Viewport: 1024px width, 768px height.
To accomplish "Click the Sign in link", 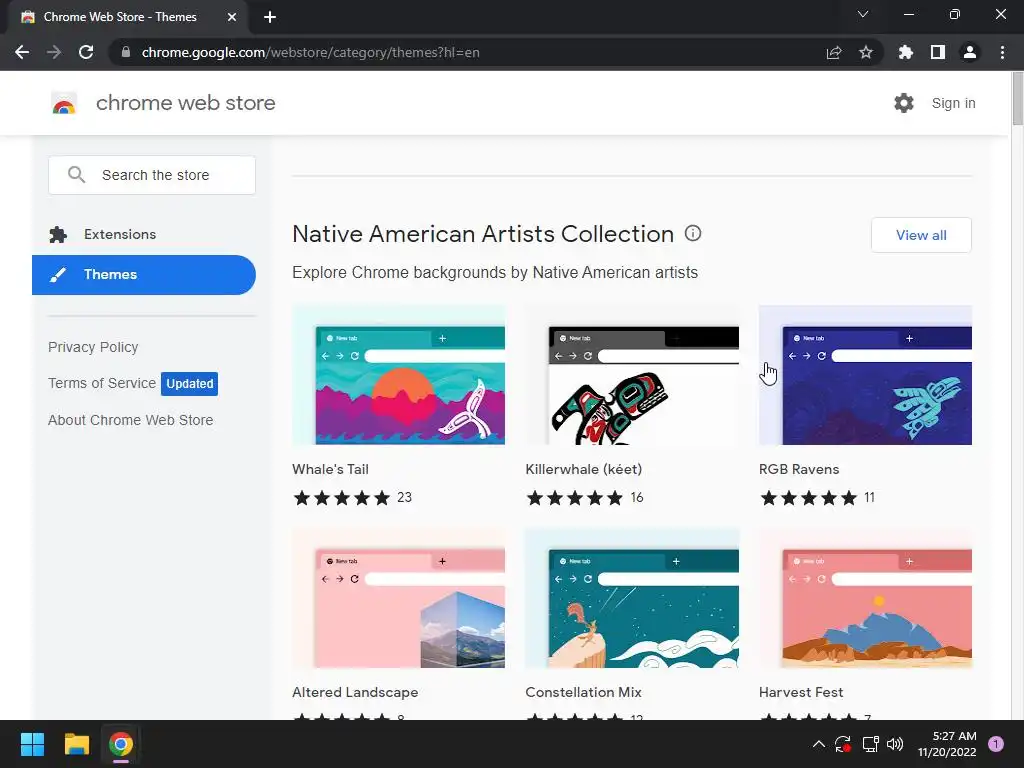I will click(x=953, y=103).
